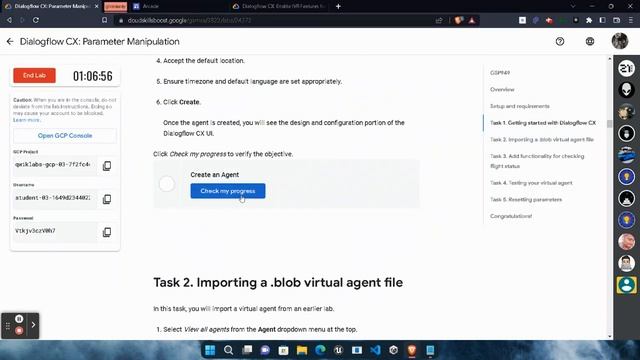
Task: Open Visual Studio Code from taskbar
Action: [x=375, y=350]
